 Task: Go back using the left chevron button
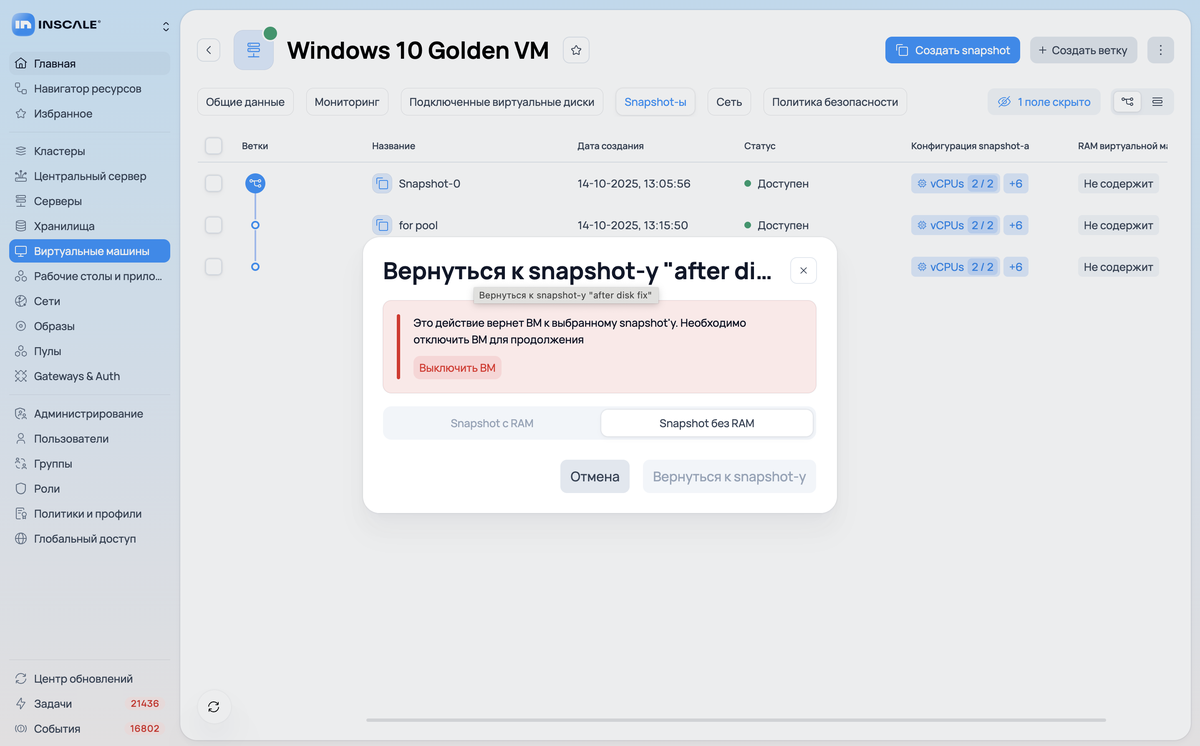tap(209, 50)
